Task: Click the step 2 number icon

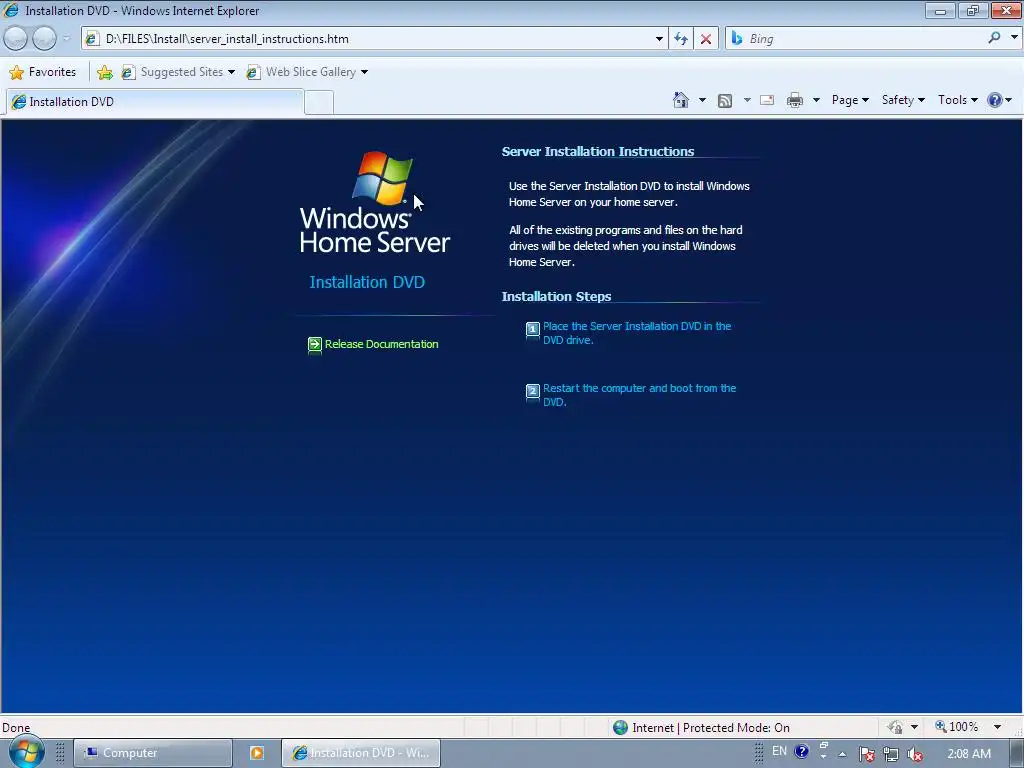Action: click(533, 391)
